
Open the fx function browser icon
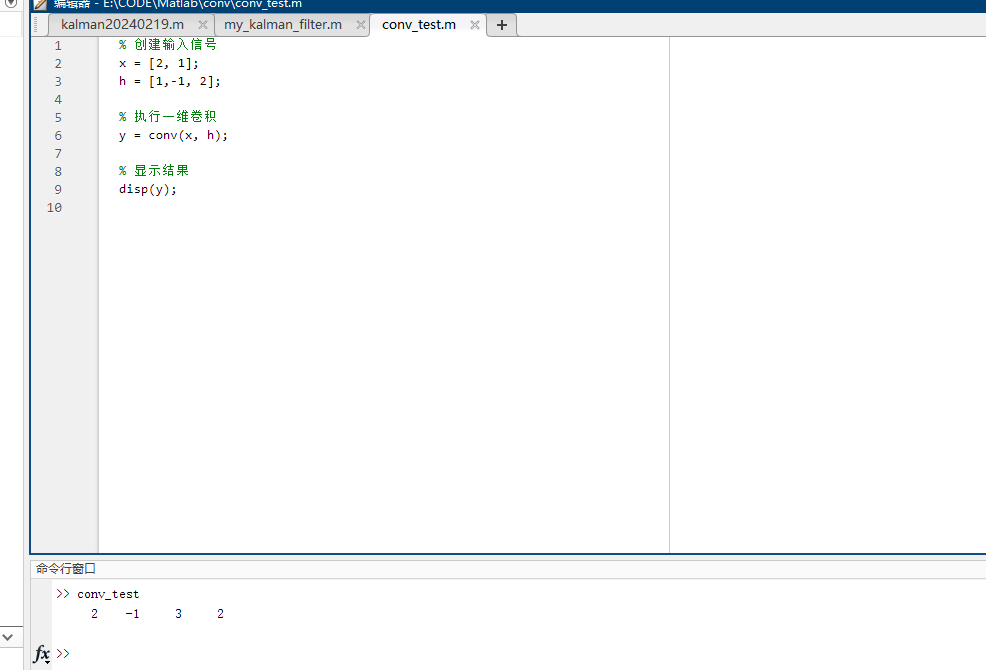point(42,654)
